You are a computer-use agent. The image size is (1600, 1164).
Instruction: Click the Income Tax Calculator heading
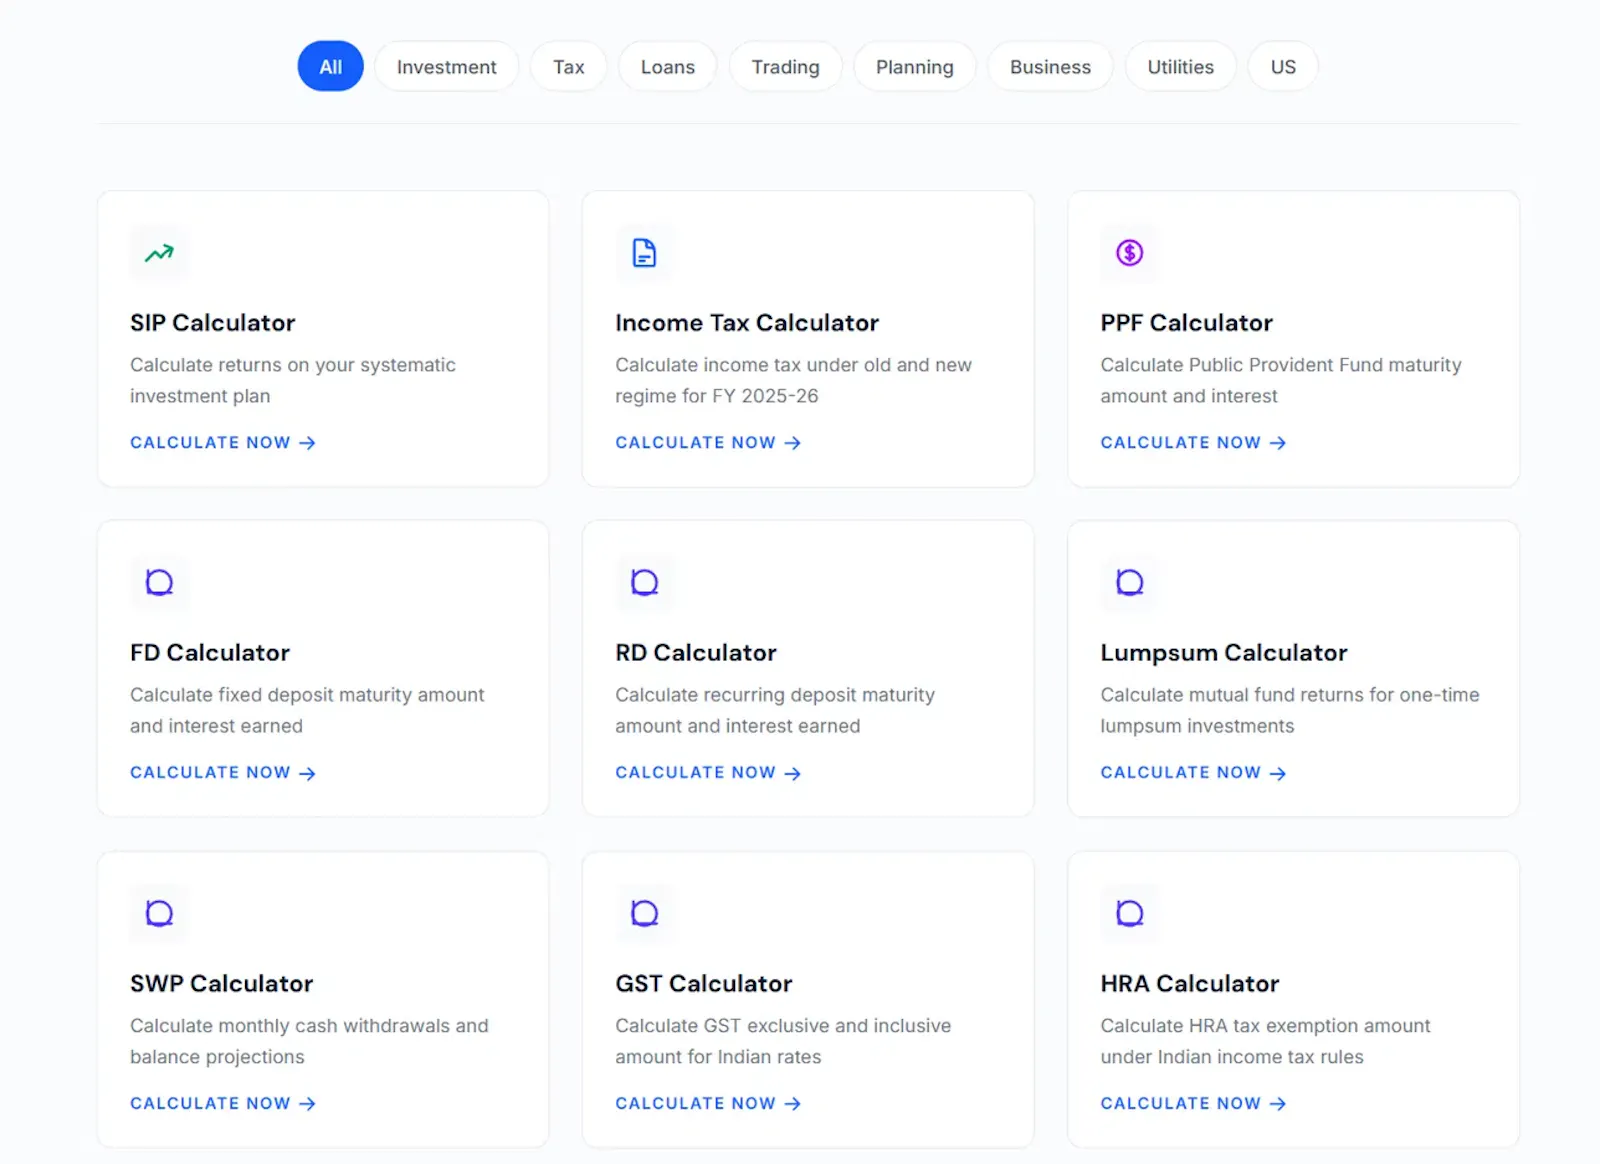pyautogui.click(x=747, y=323)
